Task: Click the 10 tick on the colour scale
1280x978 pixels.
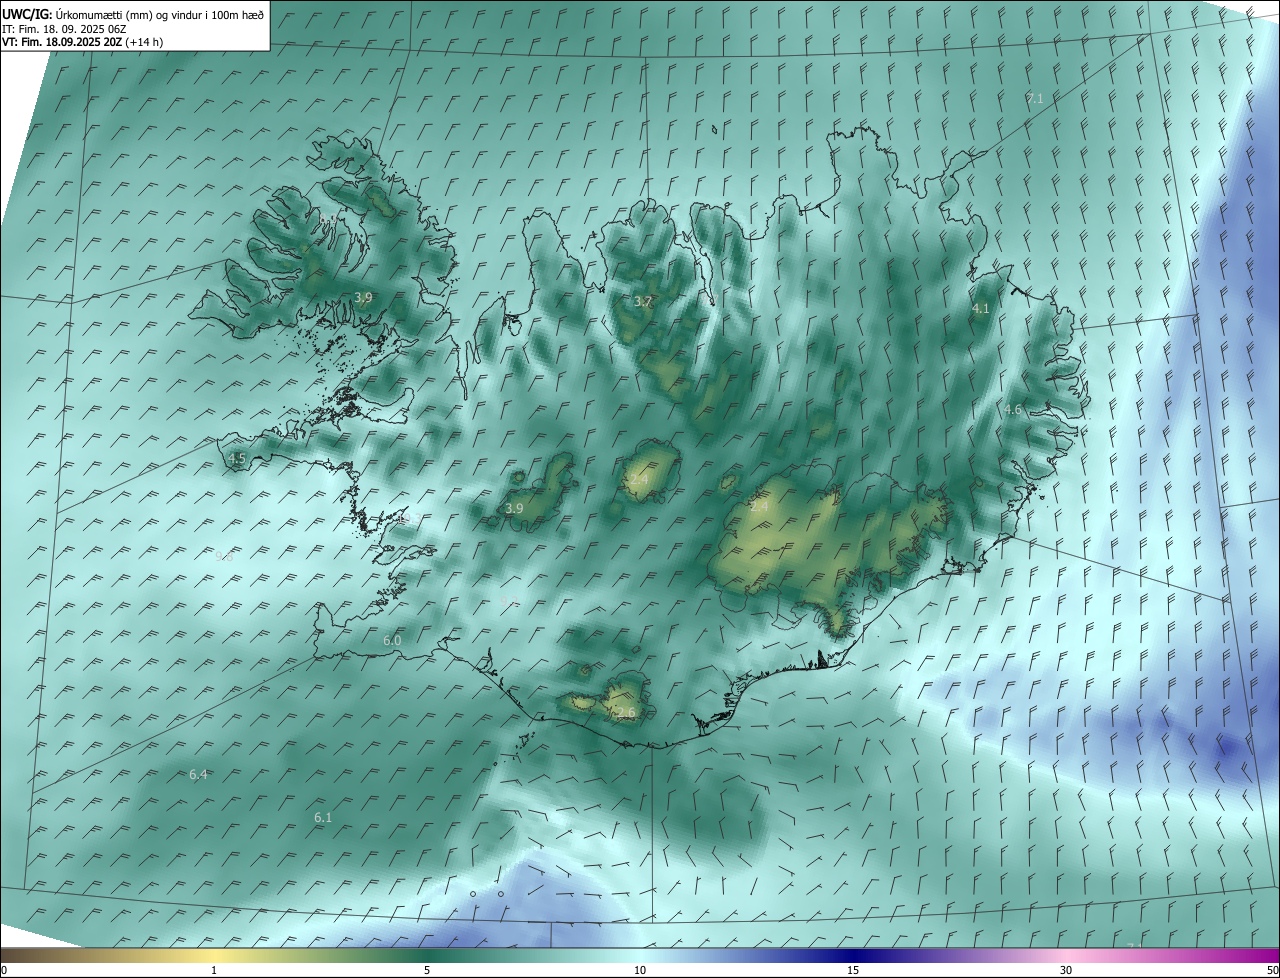Action: tap(640, 971)
